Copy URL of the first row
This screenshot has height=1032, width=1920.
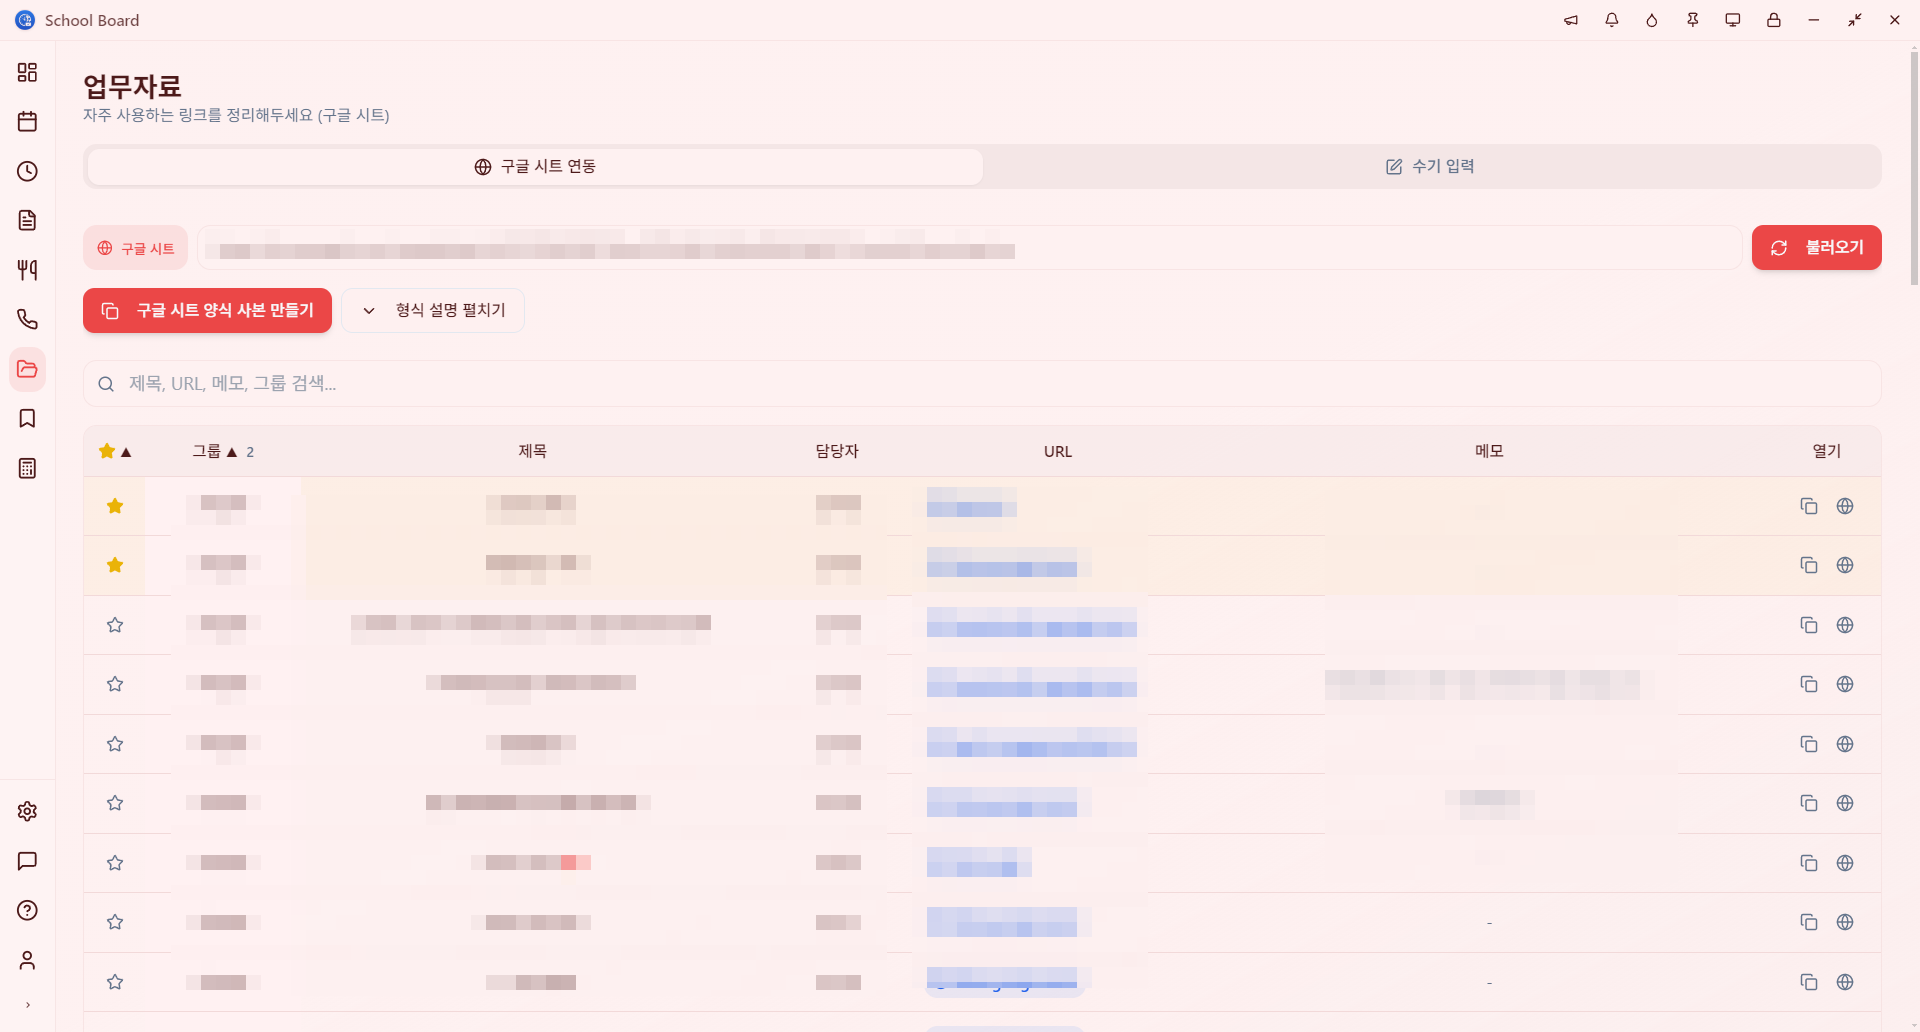[x=1808, y=506]
